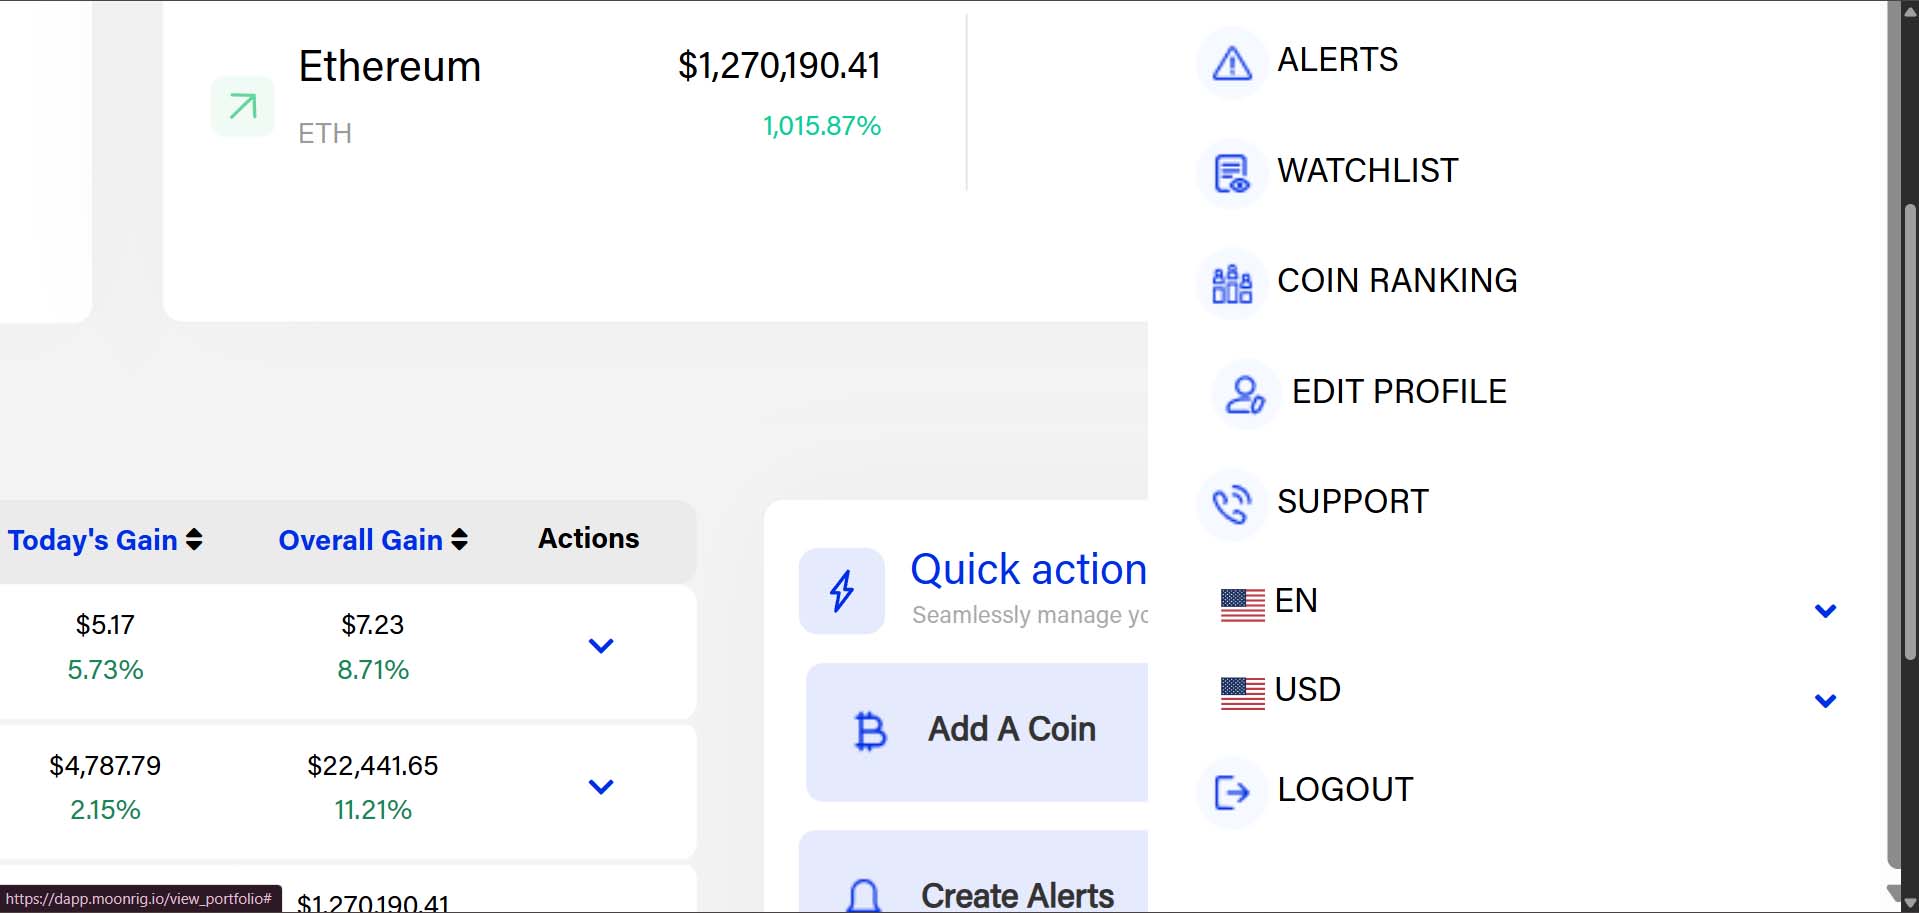Viewport: 1919px width, 913px height.
Task: Expand the USD currency dropdown chevron
Action: (x=1825, y=701)
